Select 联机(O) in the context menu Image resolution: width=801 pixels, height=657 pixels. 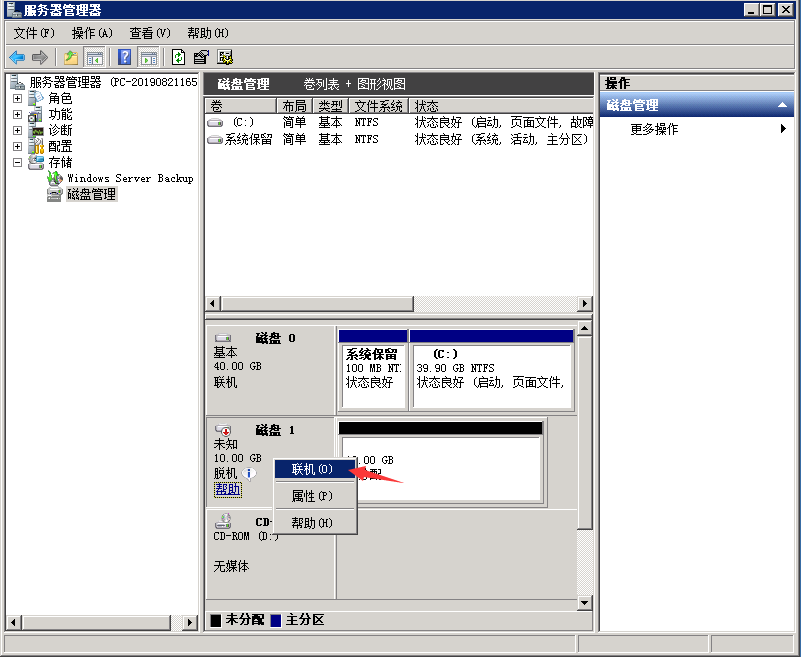coord(311,469)
